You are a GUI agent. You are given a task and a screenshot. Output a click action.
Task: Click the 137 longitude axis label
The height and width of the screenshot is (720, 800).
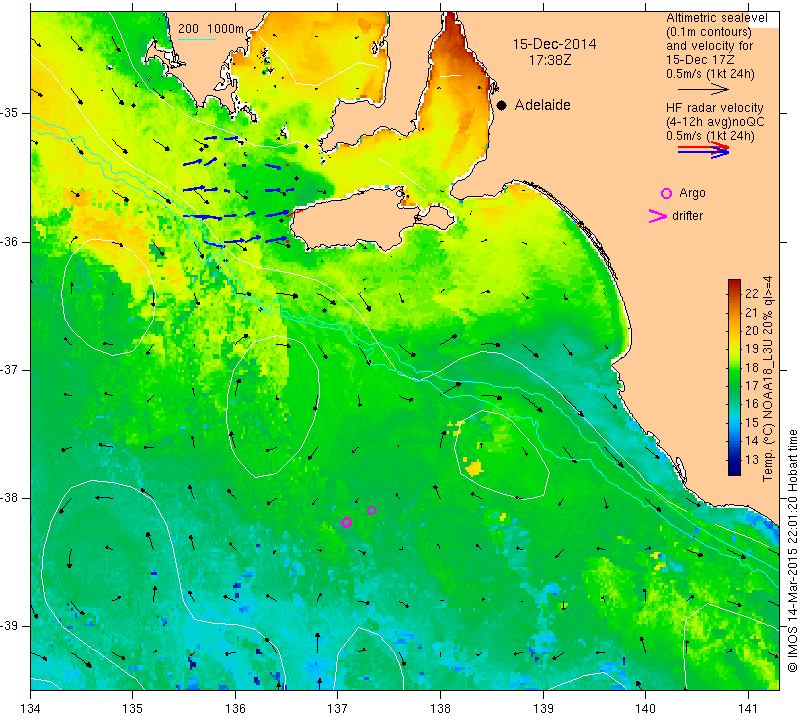[x=338, y=709]
